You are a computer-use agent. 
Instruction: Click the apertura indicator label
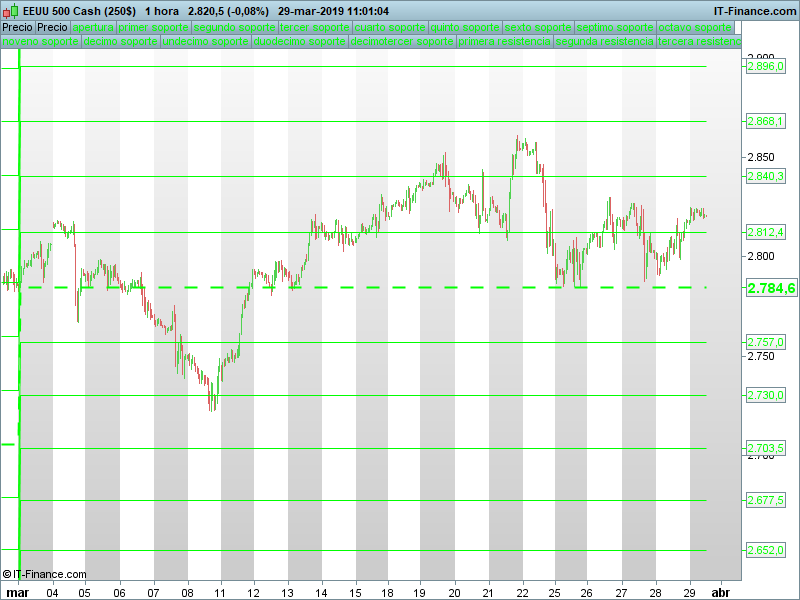93,27
